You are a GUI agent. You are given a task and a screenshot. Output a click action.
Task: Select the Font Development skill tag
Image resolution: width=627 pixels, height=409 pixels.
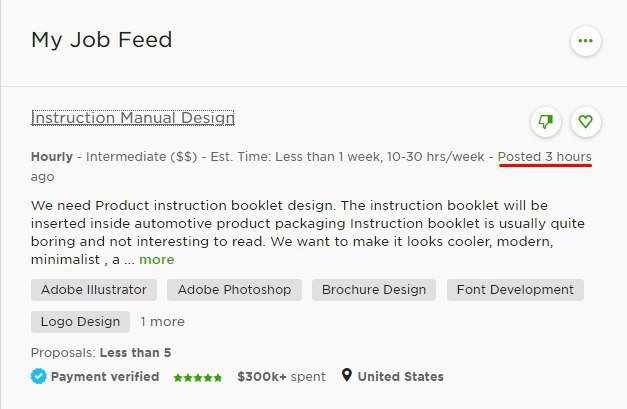(x=515, y=290)
